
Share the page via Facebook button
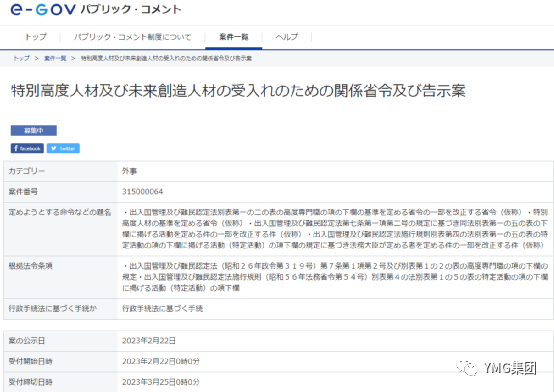pos(27,148)
